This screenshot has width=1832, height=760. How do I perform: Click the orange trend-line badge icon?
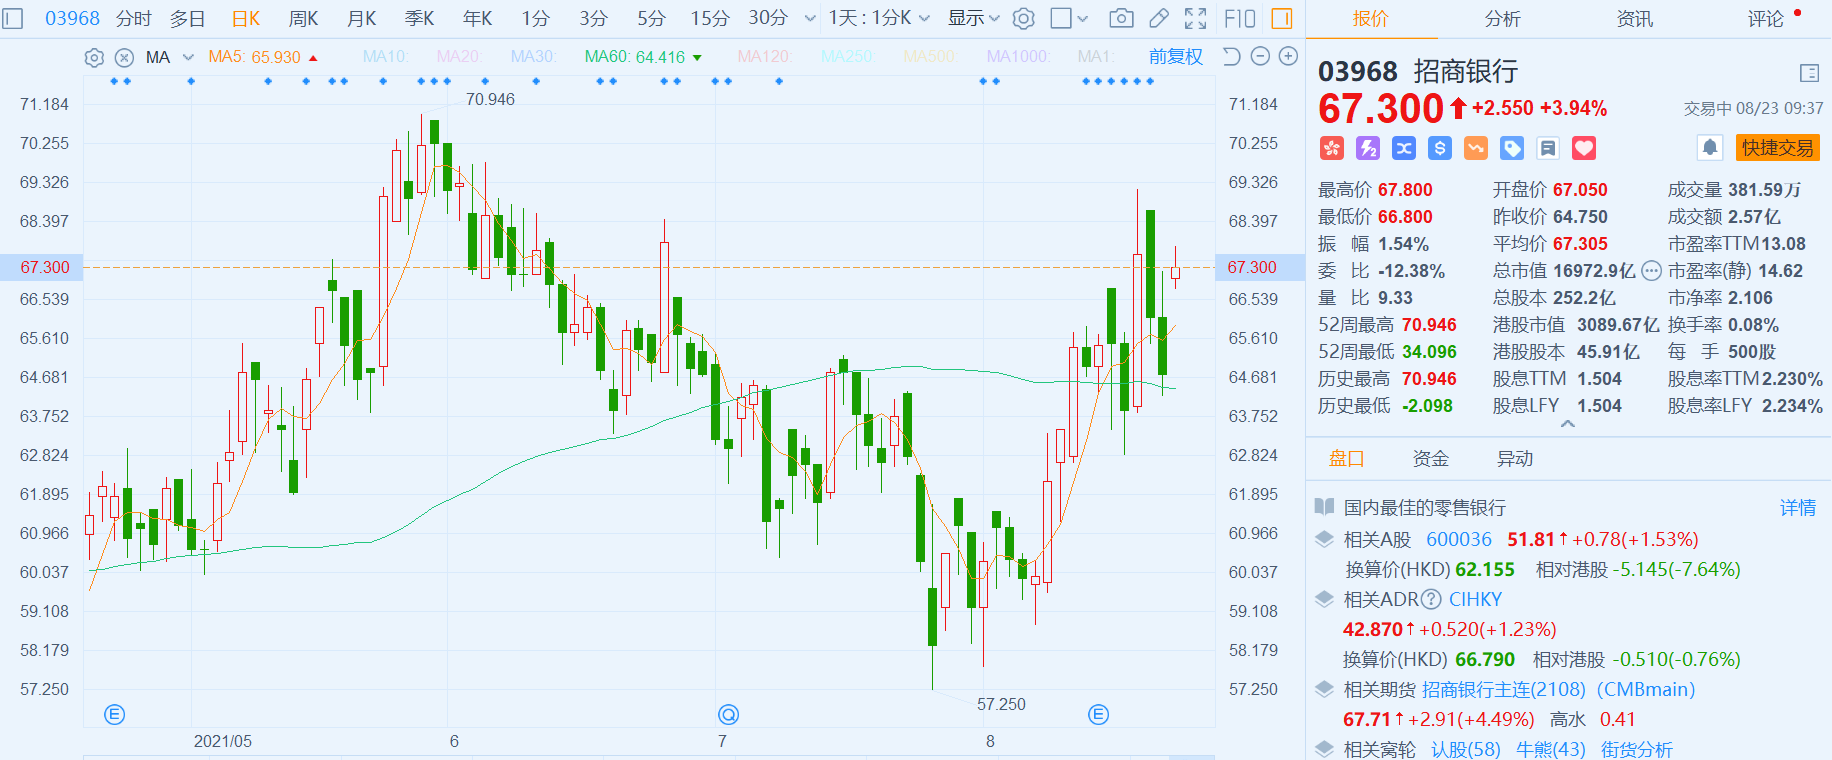1476,148
